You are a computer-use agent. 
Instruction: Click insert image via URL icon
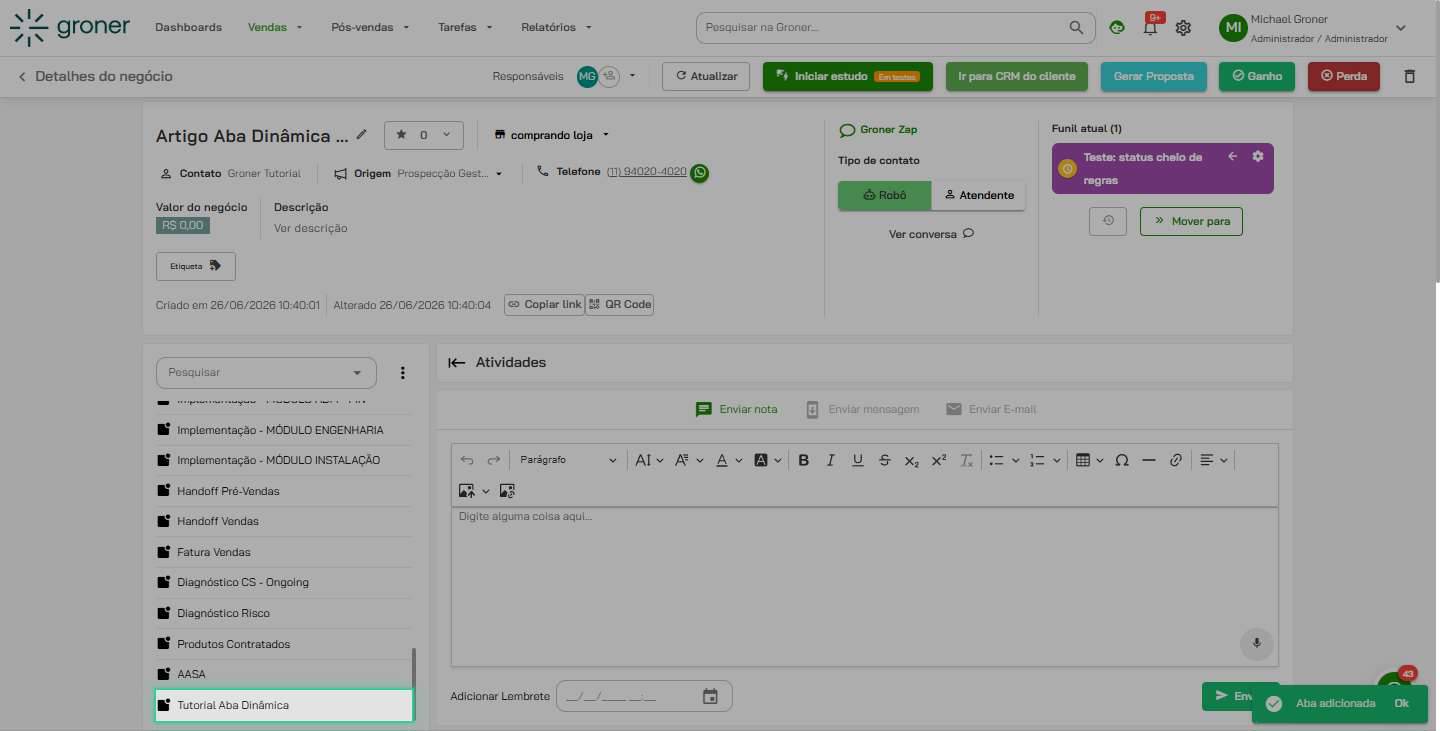507,491
